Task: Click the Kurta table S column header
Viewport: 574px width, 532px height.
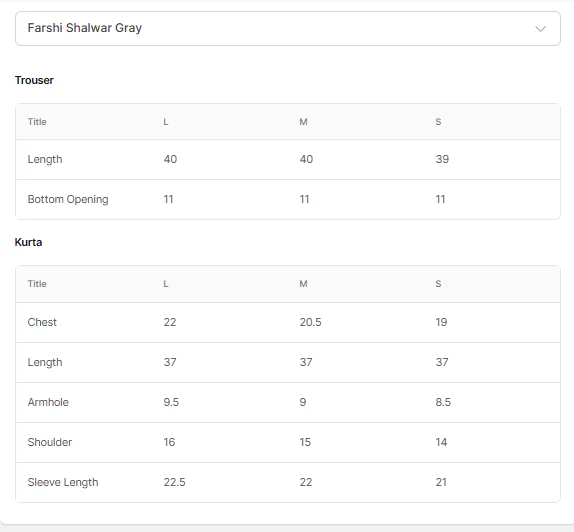Action: [x=438, y=284]
